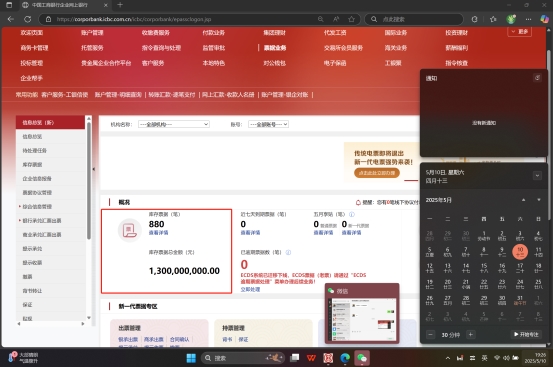Collapse the left sidebar with the arrow handle

point(93,169)
